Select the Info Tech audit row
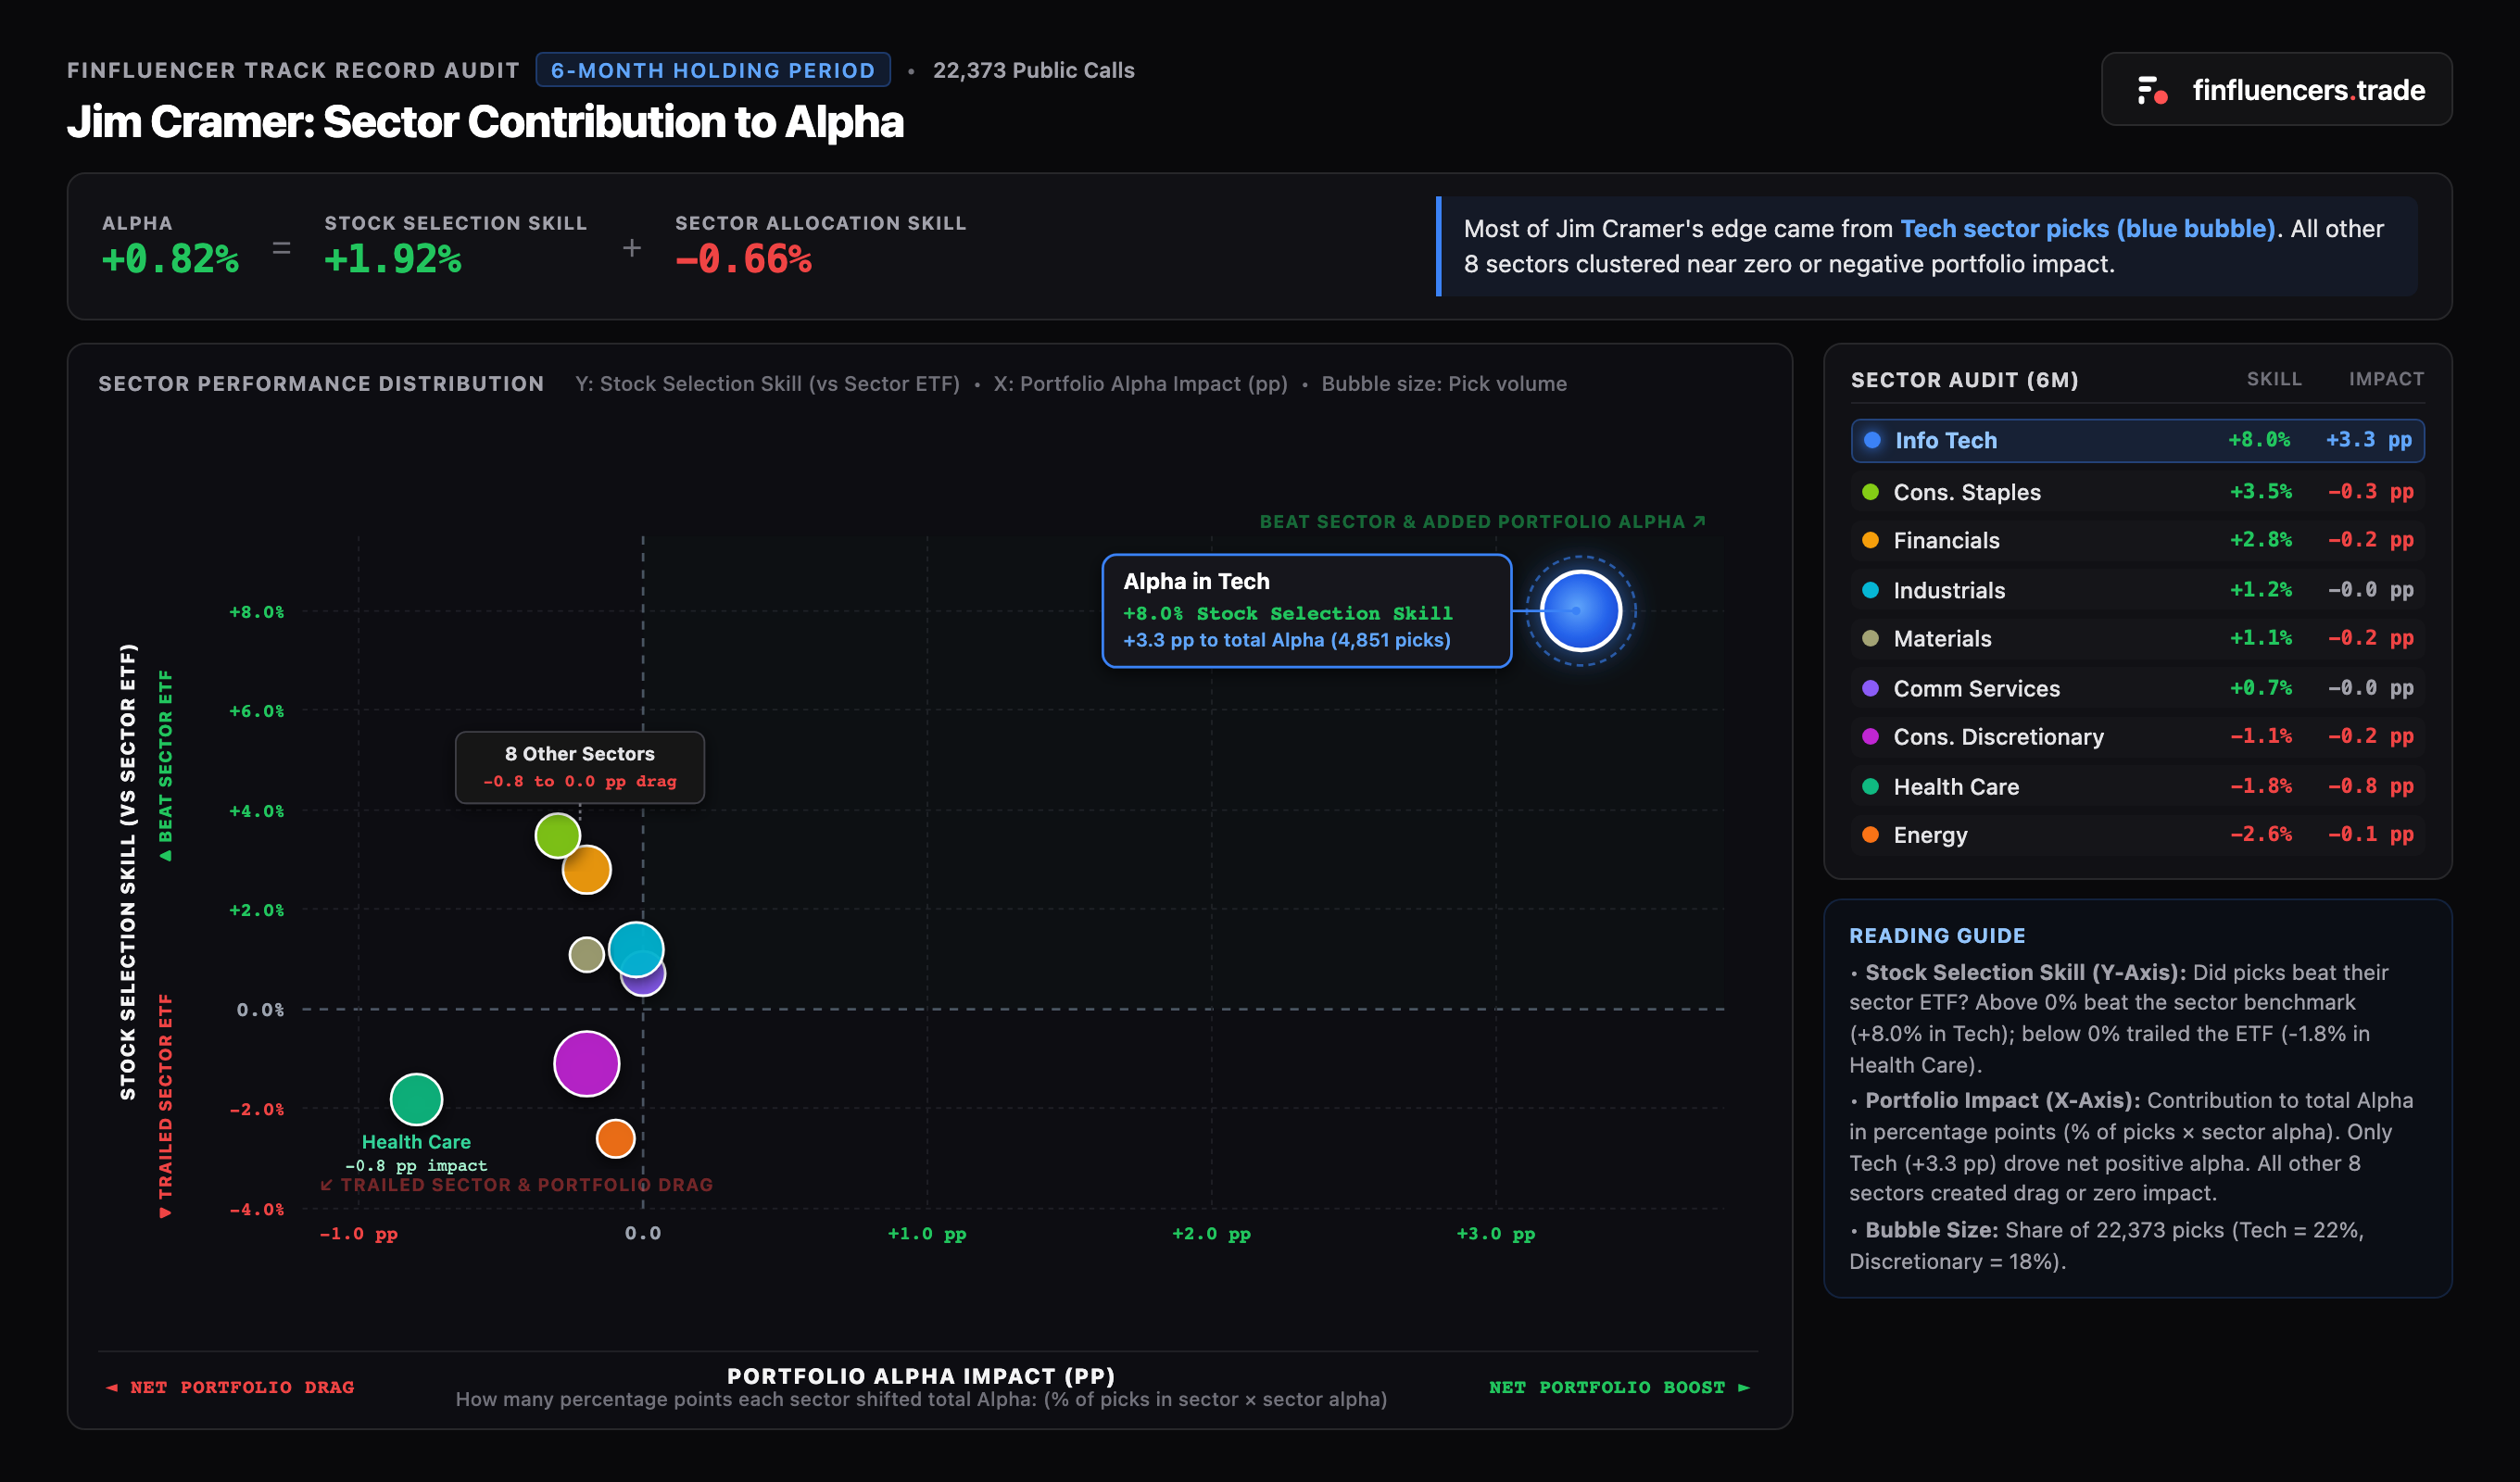The width and height of the screenshot is (2520, 1482). (2137, 440)
